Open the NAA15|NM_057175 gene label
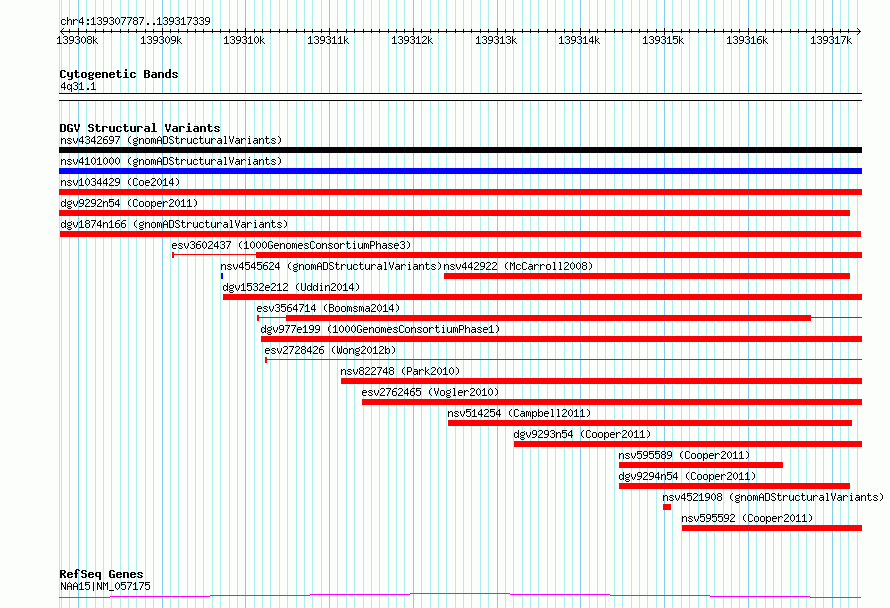Viewport: 890px width, 608px height. pos(105,586)
